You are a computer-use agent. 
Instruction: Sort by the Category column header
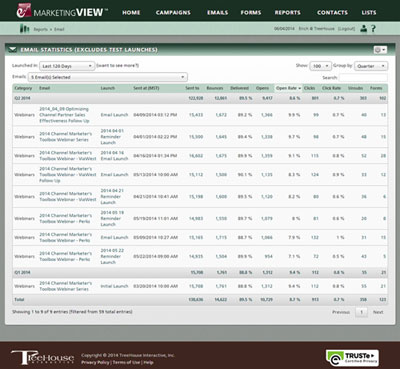coord(23,88)
